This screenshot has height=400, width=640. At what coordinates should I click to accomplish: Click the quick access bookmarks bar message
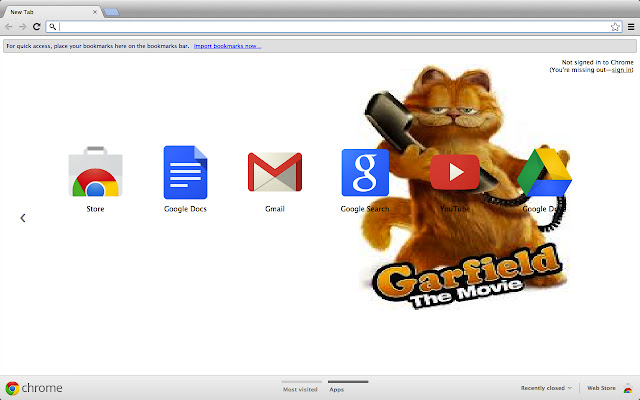pos(98,46)
